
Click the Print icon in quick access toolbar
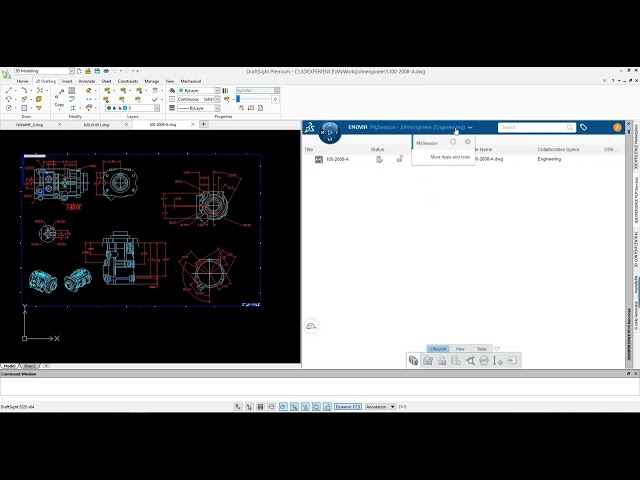(x=106, y=71)
